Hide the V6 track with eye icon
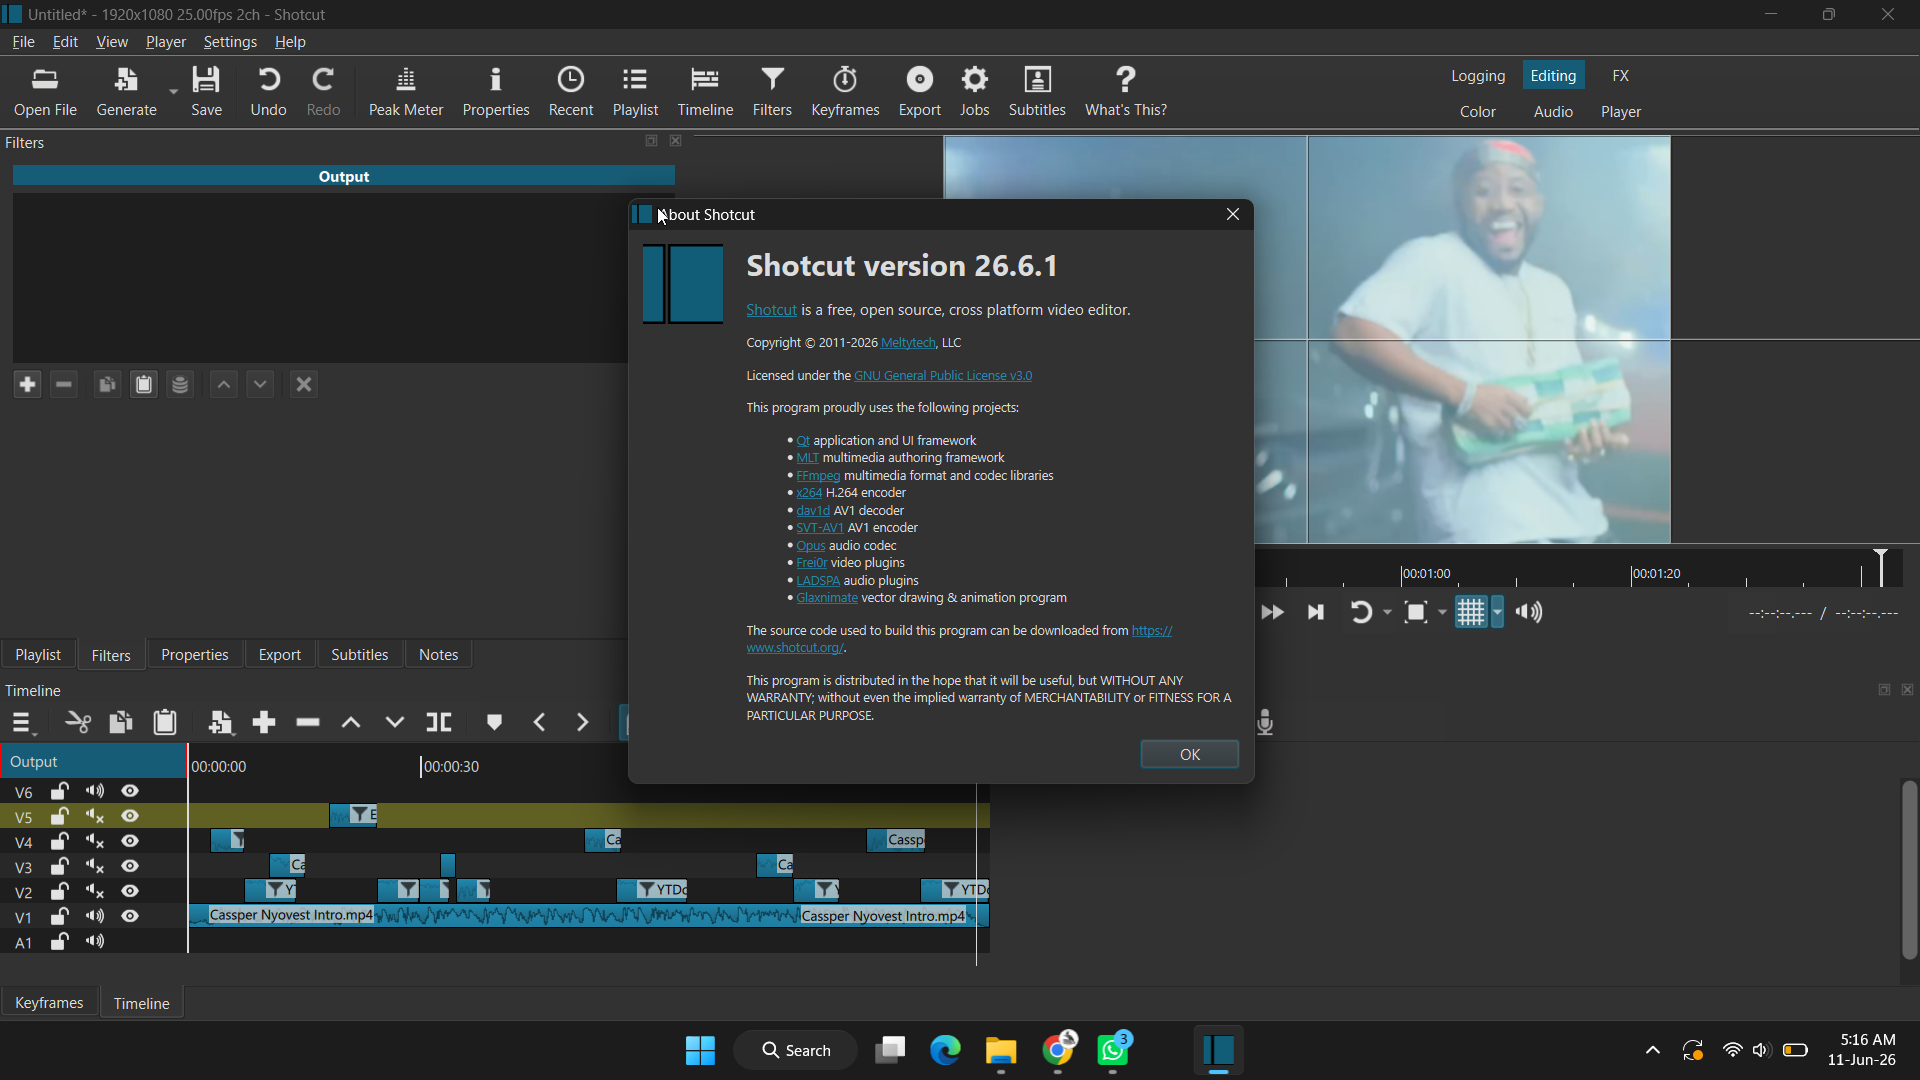The image size is (1920, 1080). (x=130, y=791)
